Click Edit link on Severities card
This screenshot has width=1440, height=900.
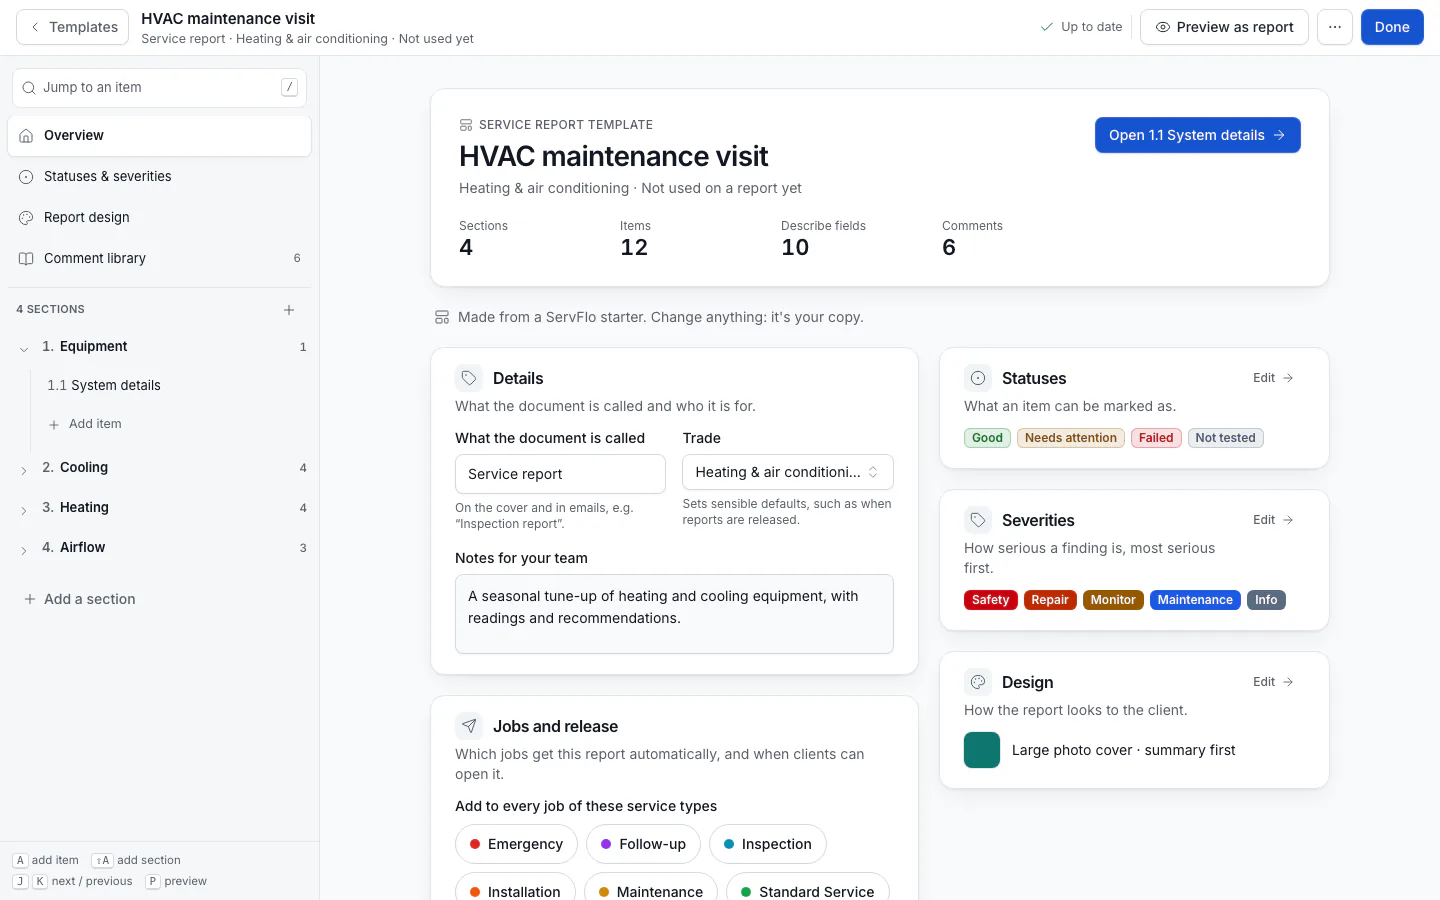pyautogui.click(x=1273, y=520)
